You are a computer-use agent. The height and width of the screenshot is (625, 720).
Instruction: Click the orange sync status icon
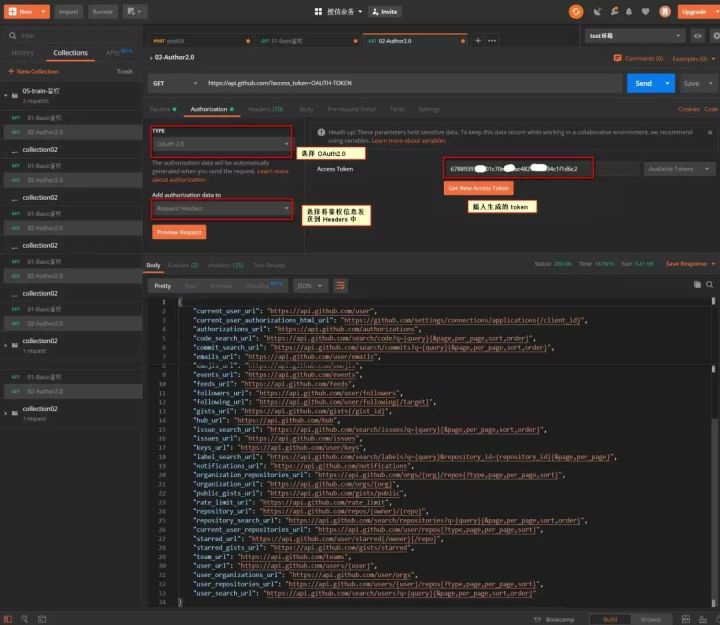point(576,11)
